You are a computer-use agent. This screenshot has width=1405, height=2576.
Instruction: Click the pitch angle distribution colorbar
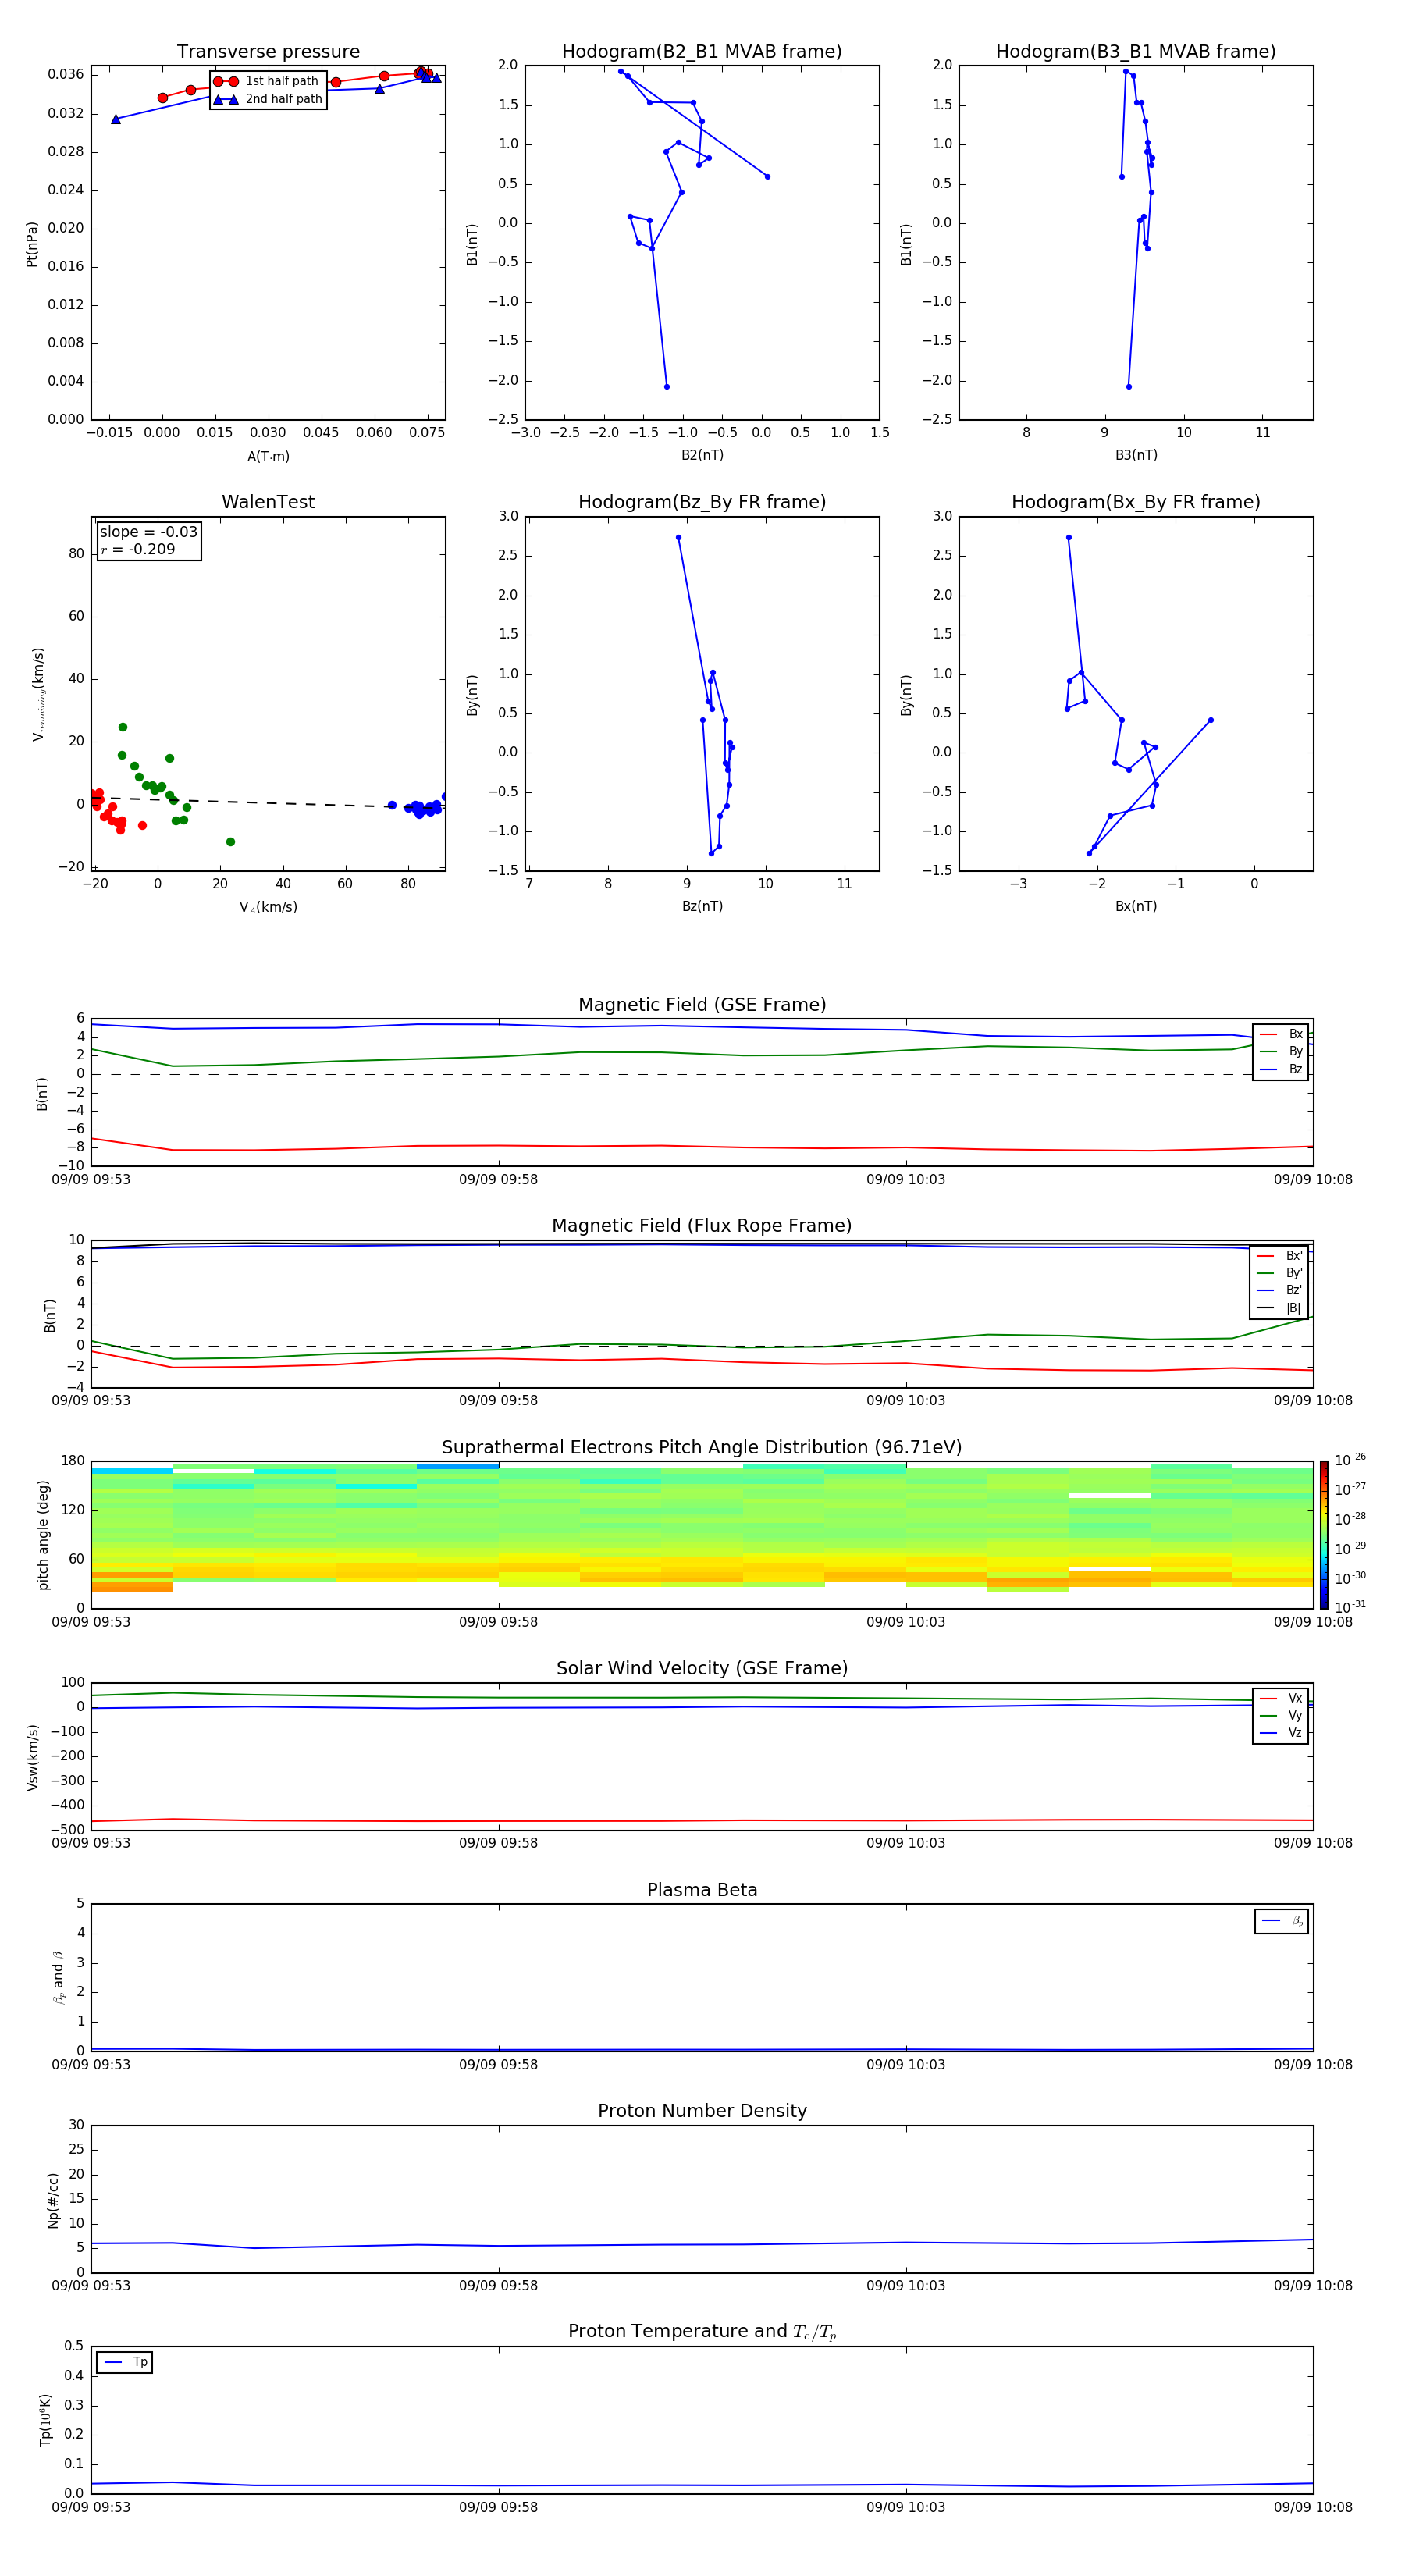pos(1323,1535)
